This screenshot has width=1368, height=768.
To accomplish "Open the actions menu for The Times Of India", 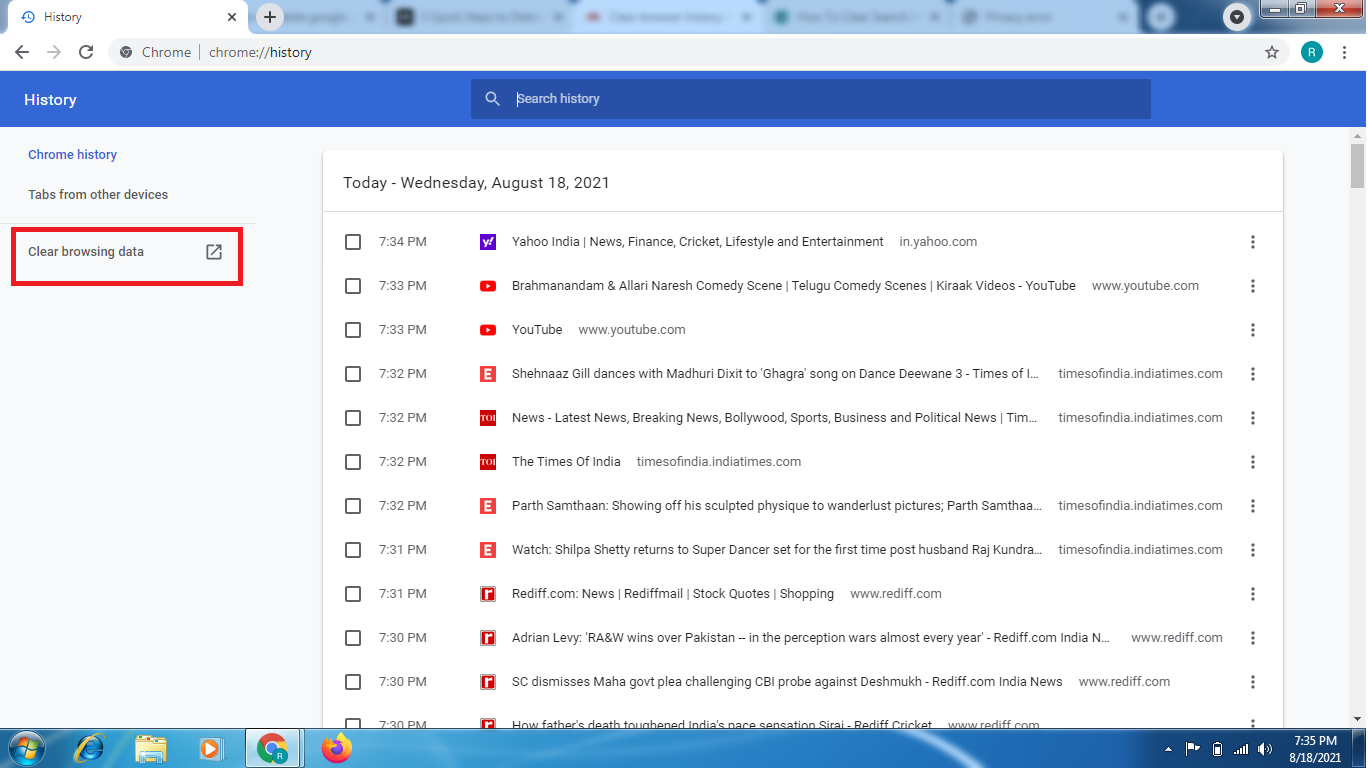I will coord(1253,462).
